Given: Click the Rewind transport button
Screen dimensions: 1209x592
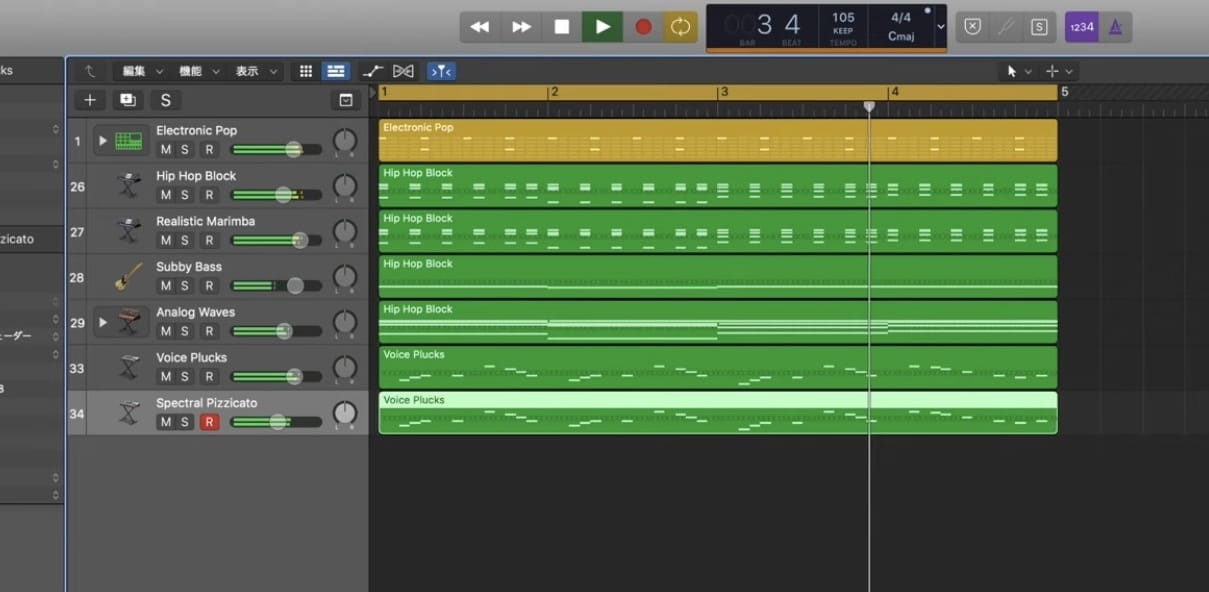Looking at the screenshot, I should [480, 27].
